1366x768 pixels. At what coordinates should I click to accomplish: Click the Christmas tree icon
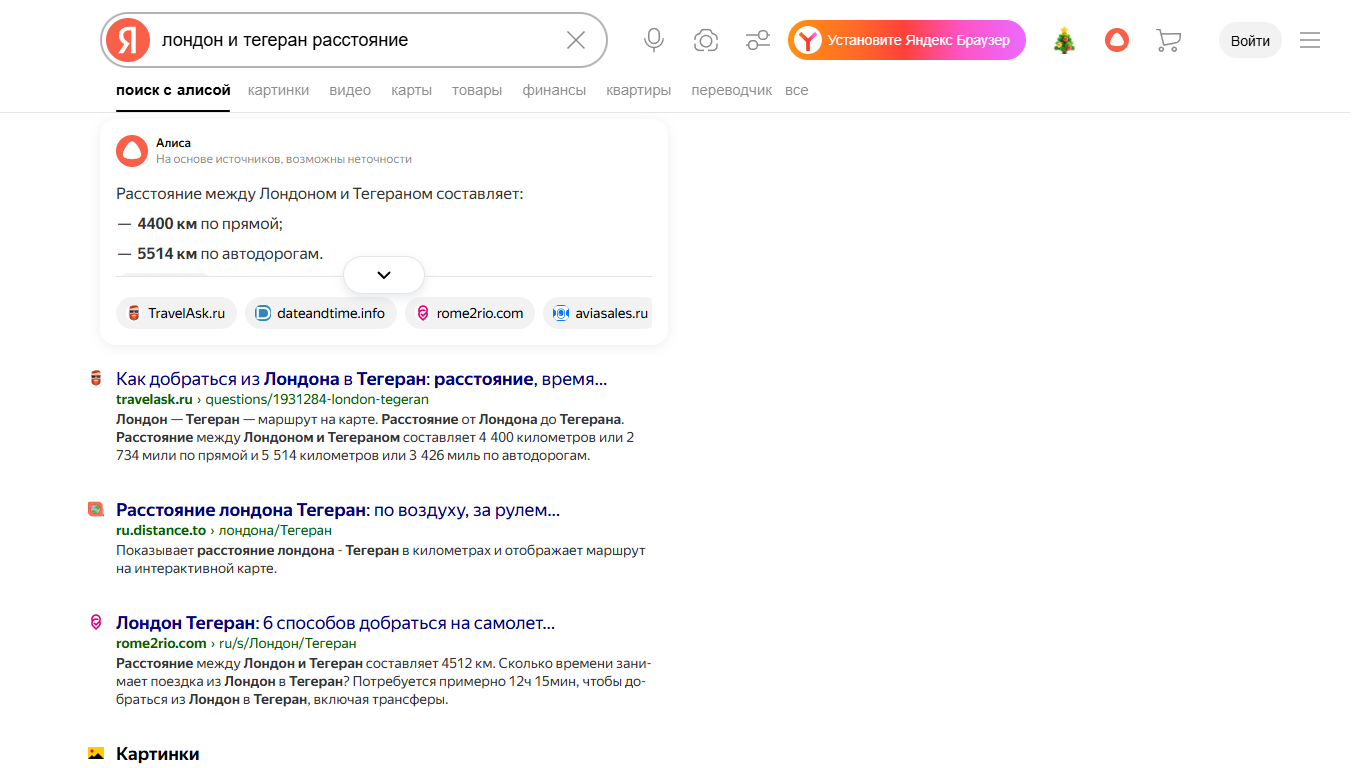[x=1064, y=41]
